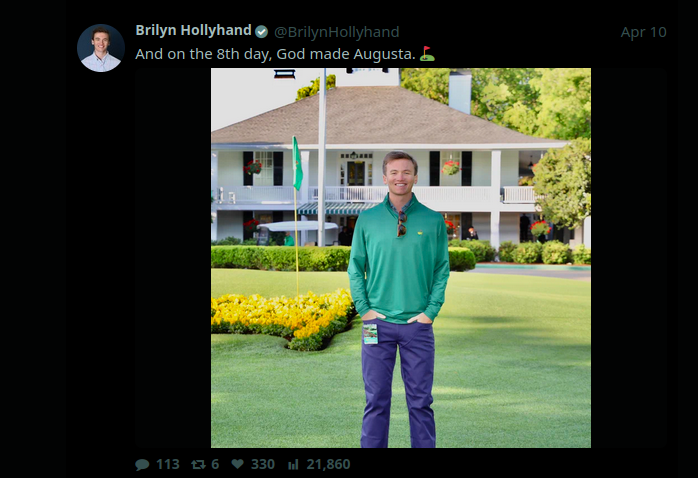Open the tweet via Apr 10 date
Screen dimensions: 698x478
click(643, 32)
